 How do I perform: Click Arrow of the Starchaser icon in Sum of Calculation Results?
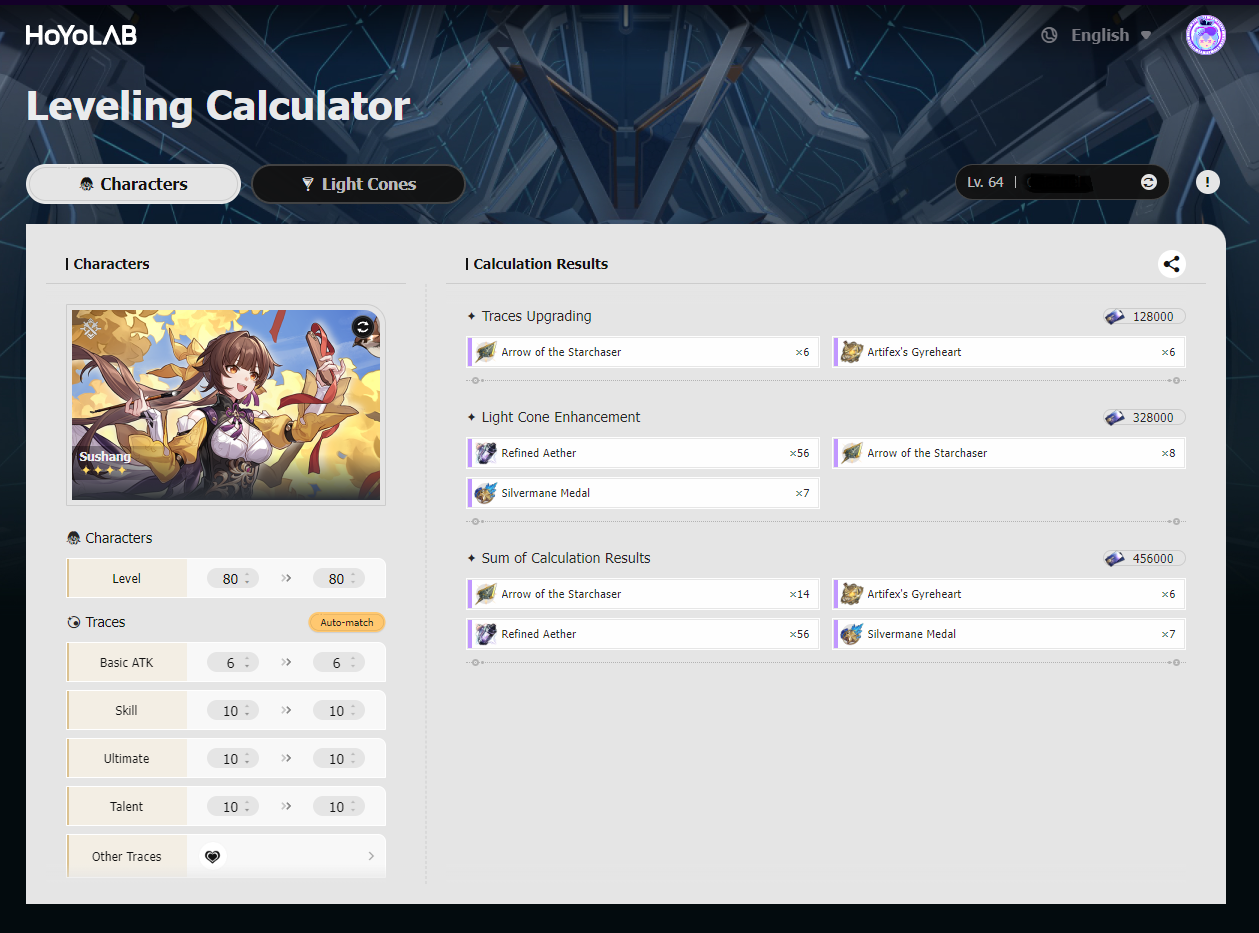[x=486, y=594]
